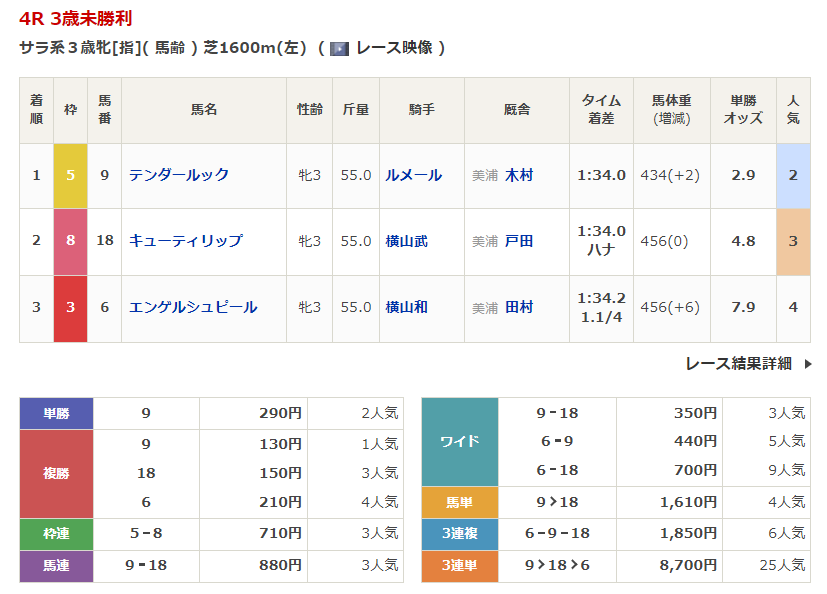This screenshot has height=594, width=827.
Task: Open horse キューティリップ's profile
Action: 185,241
